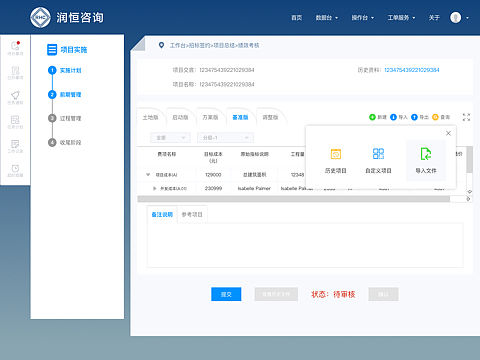Image resolution: width=480 pixels, height=360 pixels.
Task: Switch to the last version tab after 基准版
Action: coord(270,117)
